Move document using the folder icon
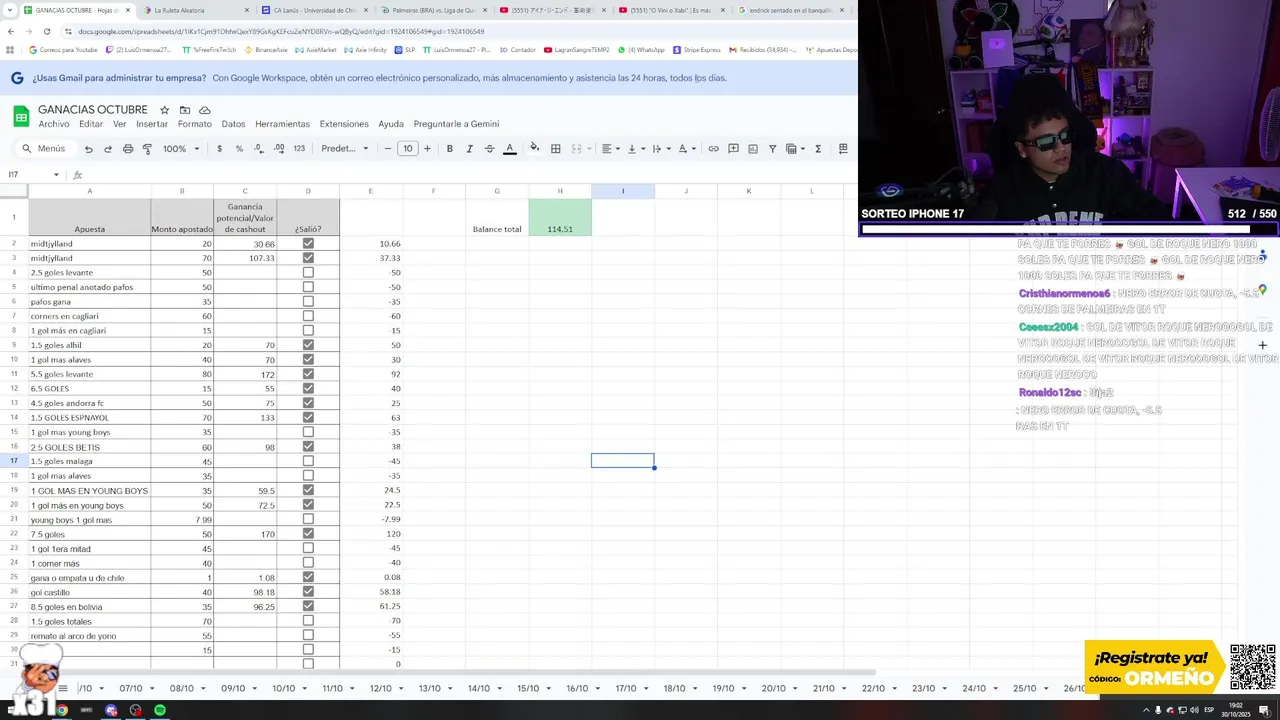1280x720 pixels. pyautogui.click(x=185, y=110)
